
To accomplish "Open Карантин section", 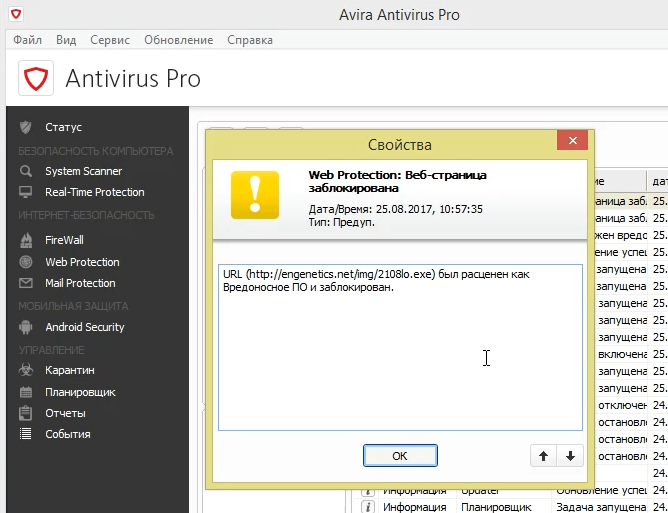I will click(70, 370).
